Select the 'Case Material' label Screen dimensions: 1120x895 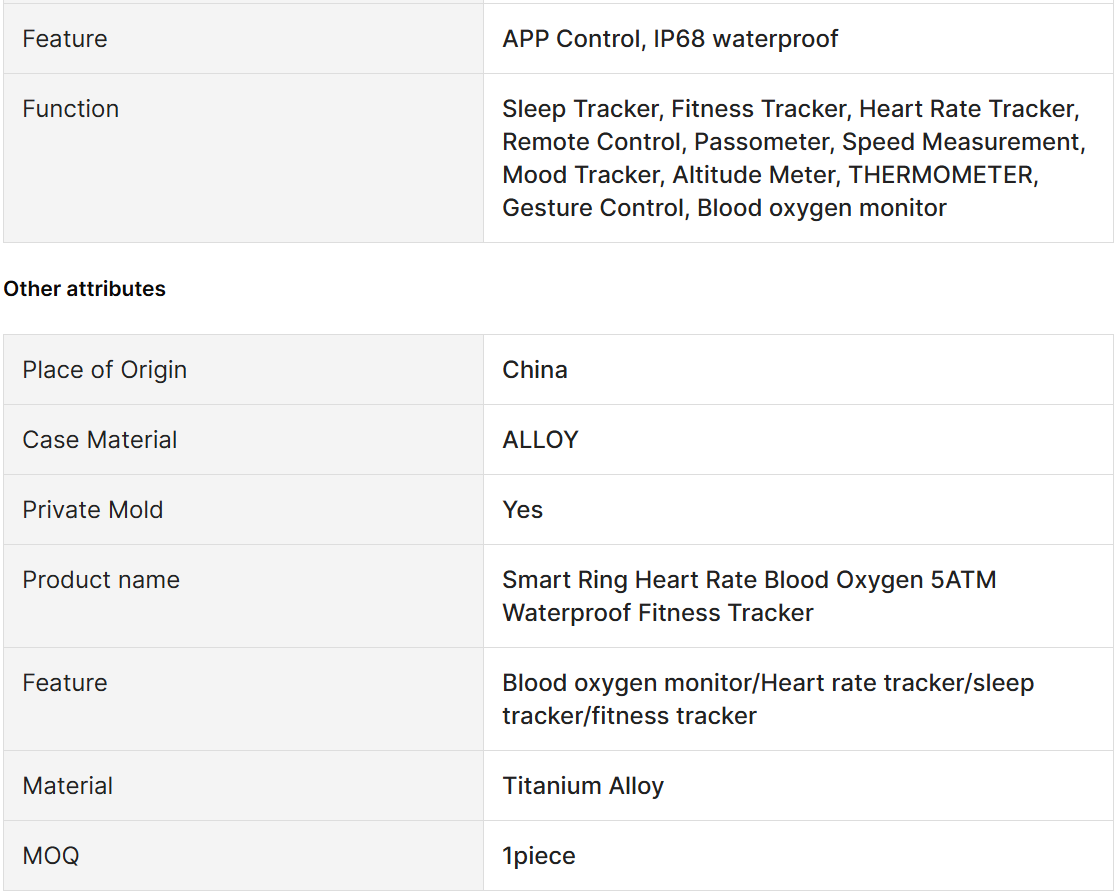[100, 440]
